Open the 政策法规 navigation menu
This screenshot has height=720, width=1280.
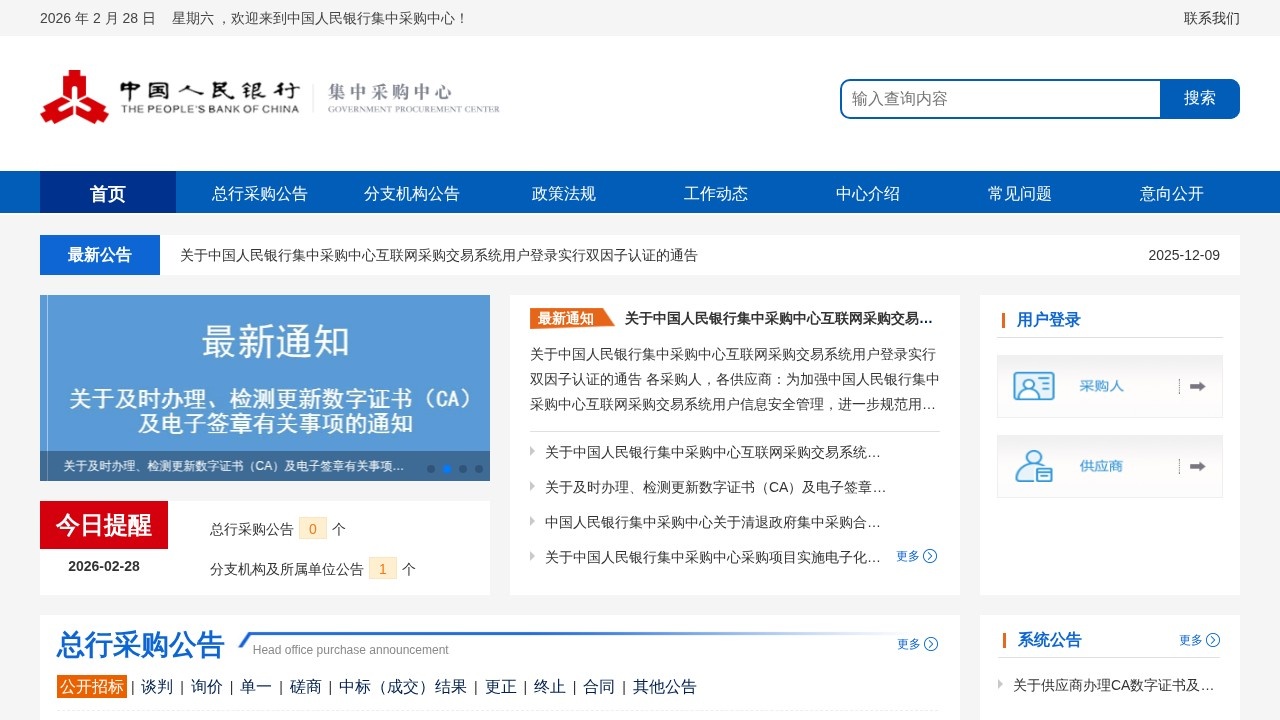pos(563,193)
